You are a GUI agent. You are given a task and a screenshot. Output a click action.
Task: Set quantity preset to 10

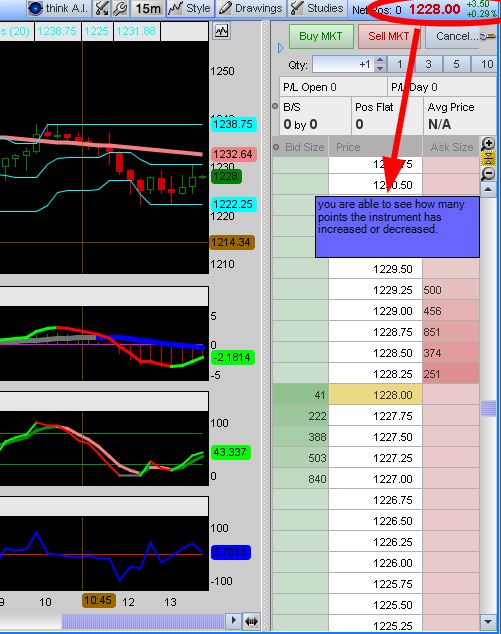486,64
